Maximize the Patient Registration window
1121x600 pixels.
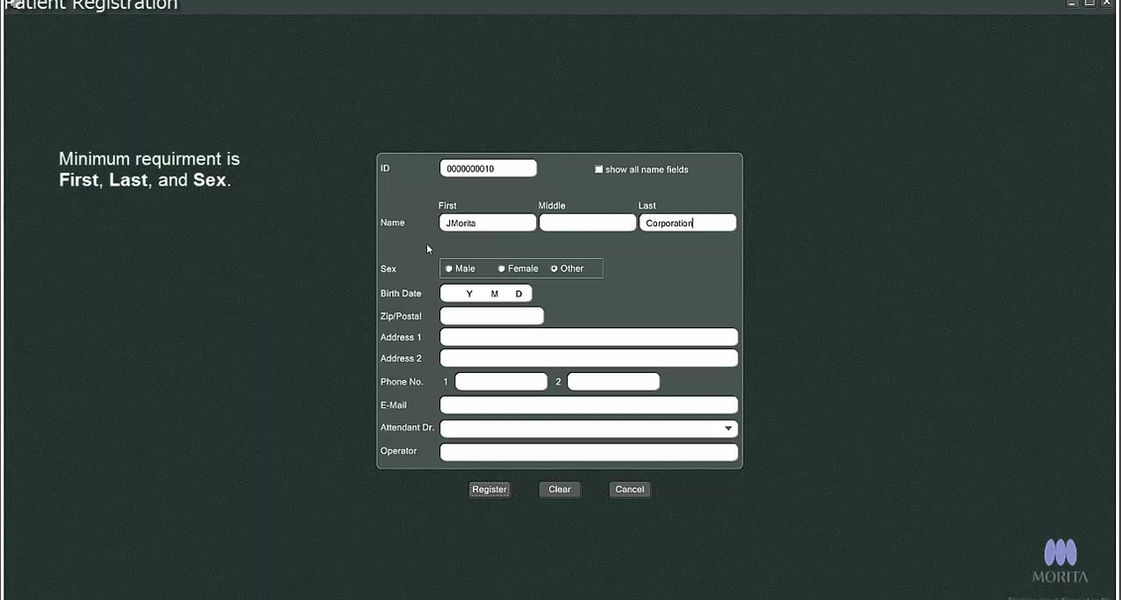[1090, 3]
